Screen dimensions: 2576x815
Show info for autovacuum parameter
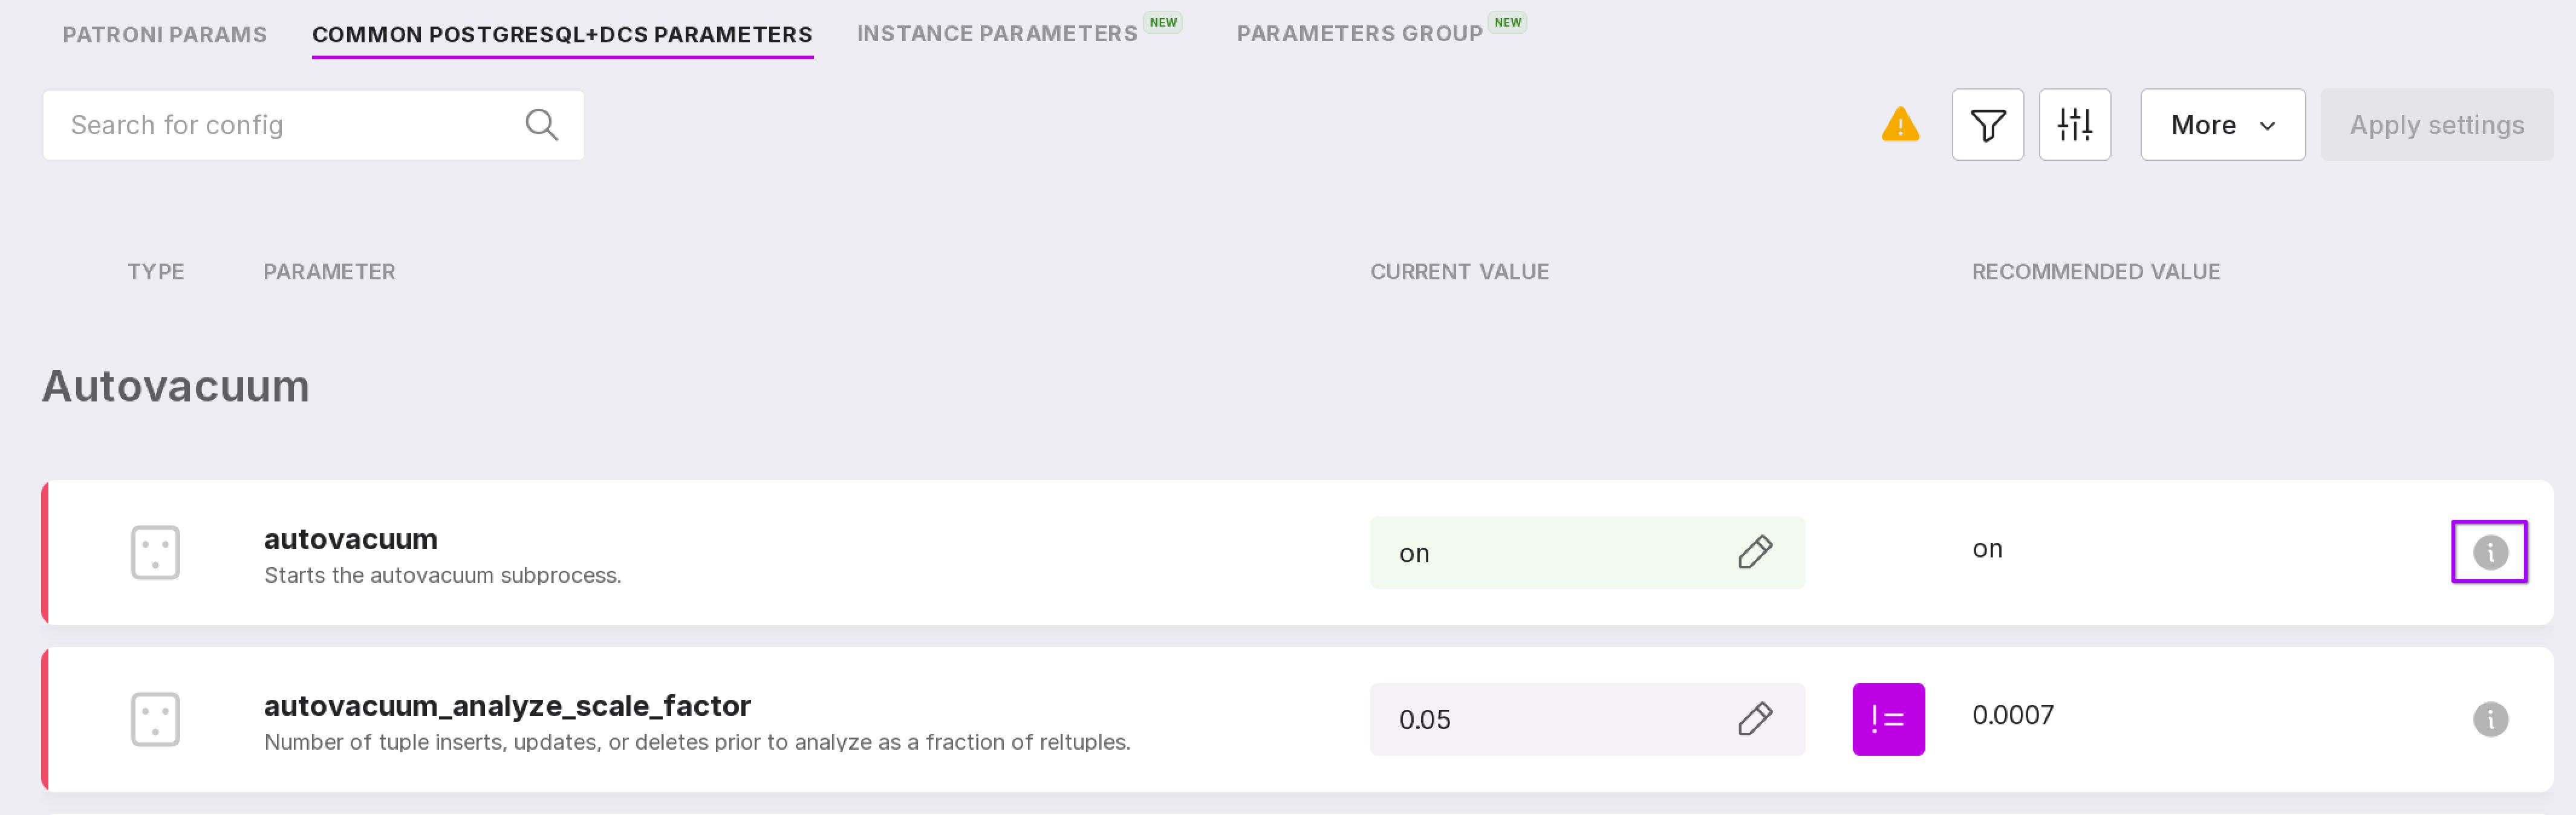(x=2489, y=552)
